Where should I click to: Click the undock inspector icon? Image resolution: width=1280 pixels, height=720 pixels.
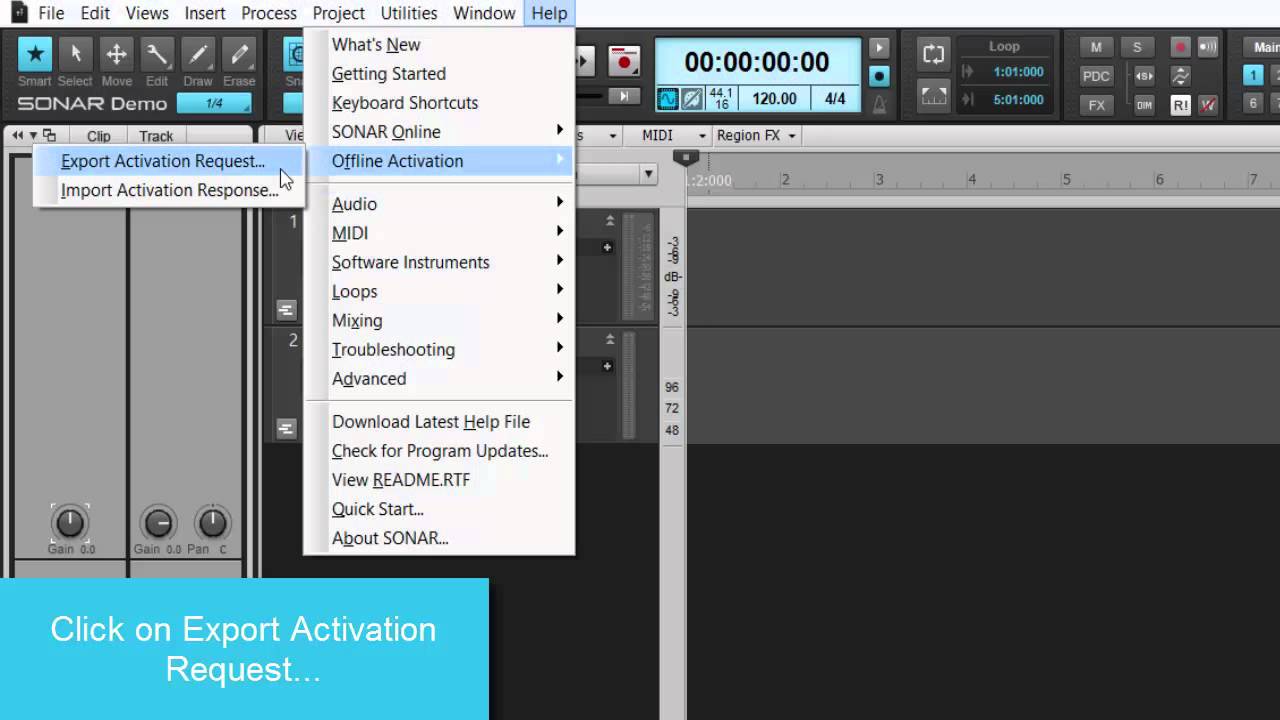pyautogui.click(x=49, y=136)
